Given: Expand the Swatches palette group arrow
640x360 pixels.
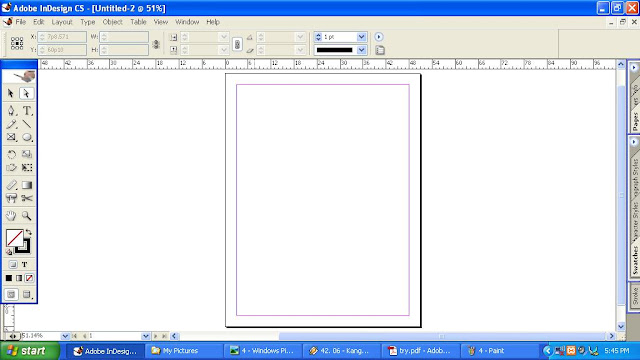Looking at the screenshot, I should (x=634, y=142).
